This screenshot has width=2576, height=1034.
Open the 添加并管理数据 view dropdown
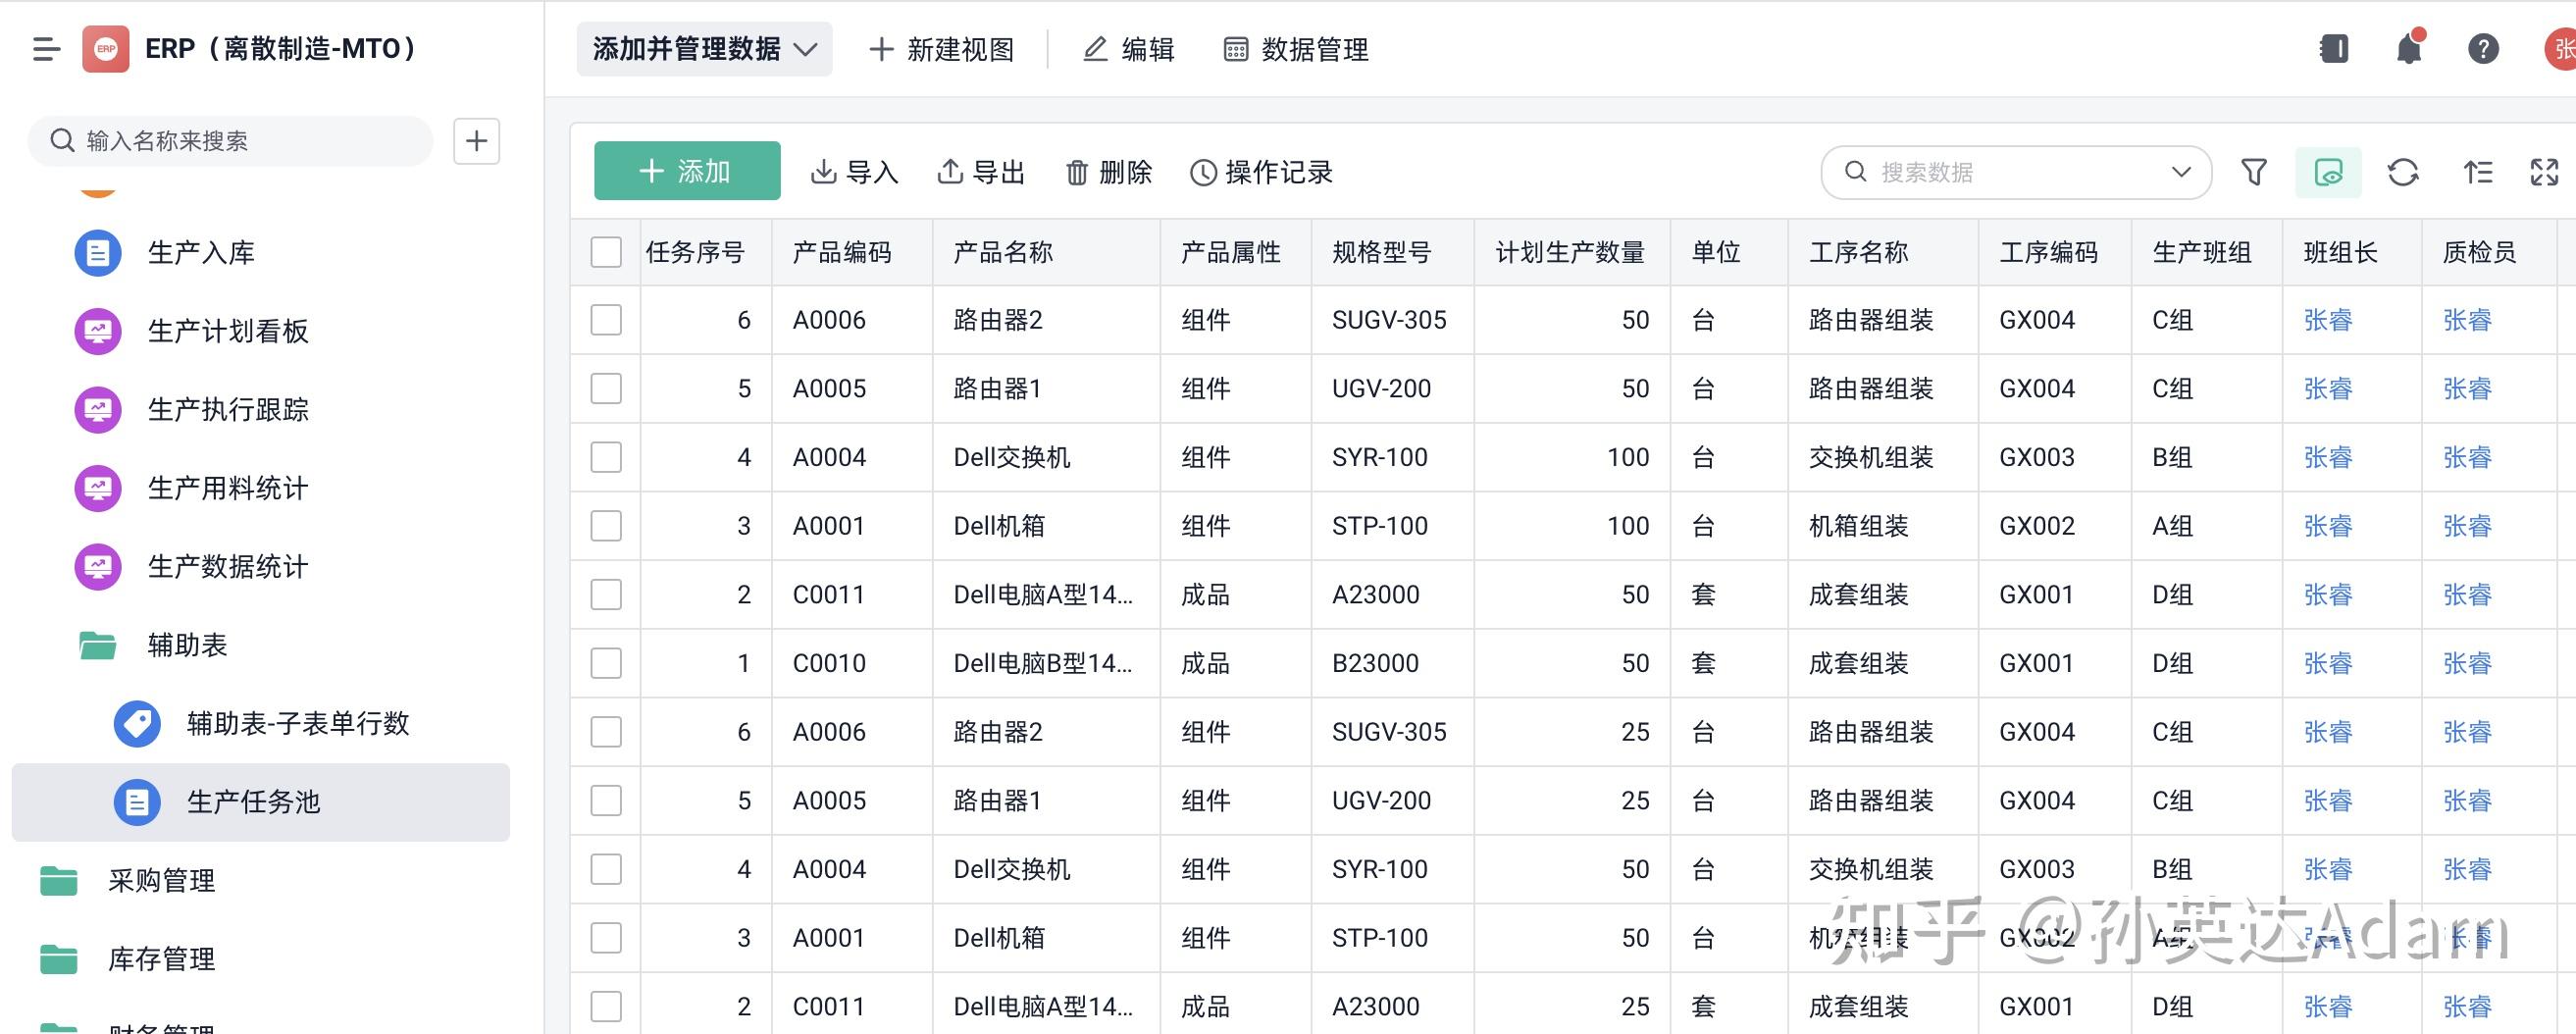tap(704, 49)
